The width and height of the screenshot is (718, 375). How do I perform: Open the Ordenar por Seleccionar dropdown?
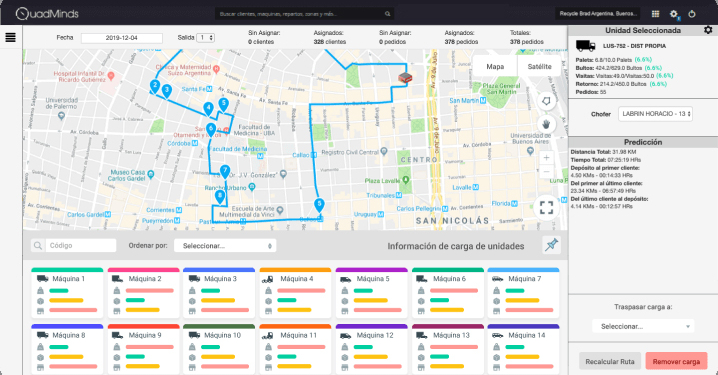(225, 245)
